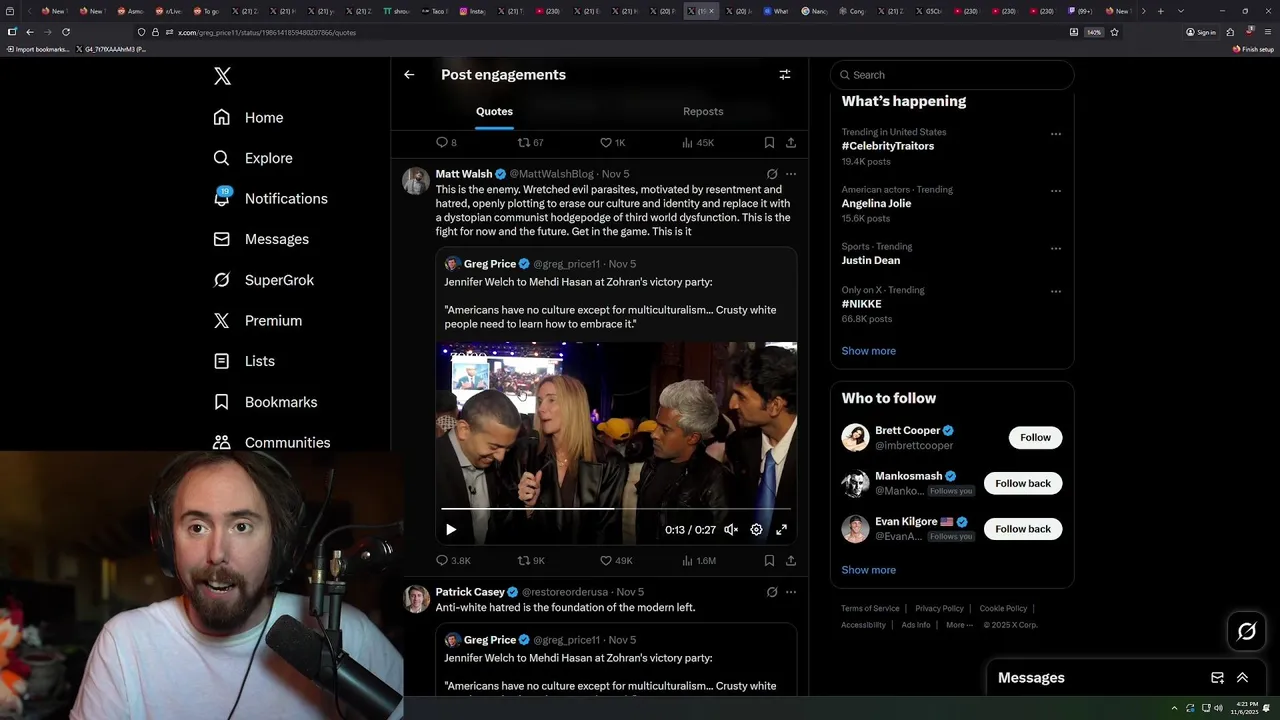Open #CelebrityTraitors trend
Image resolution: width=1280 pixels, height=720 pixels.
point(888,146)
